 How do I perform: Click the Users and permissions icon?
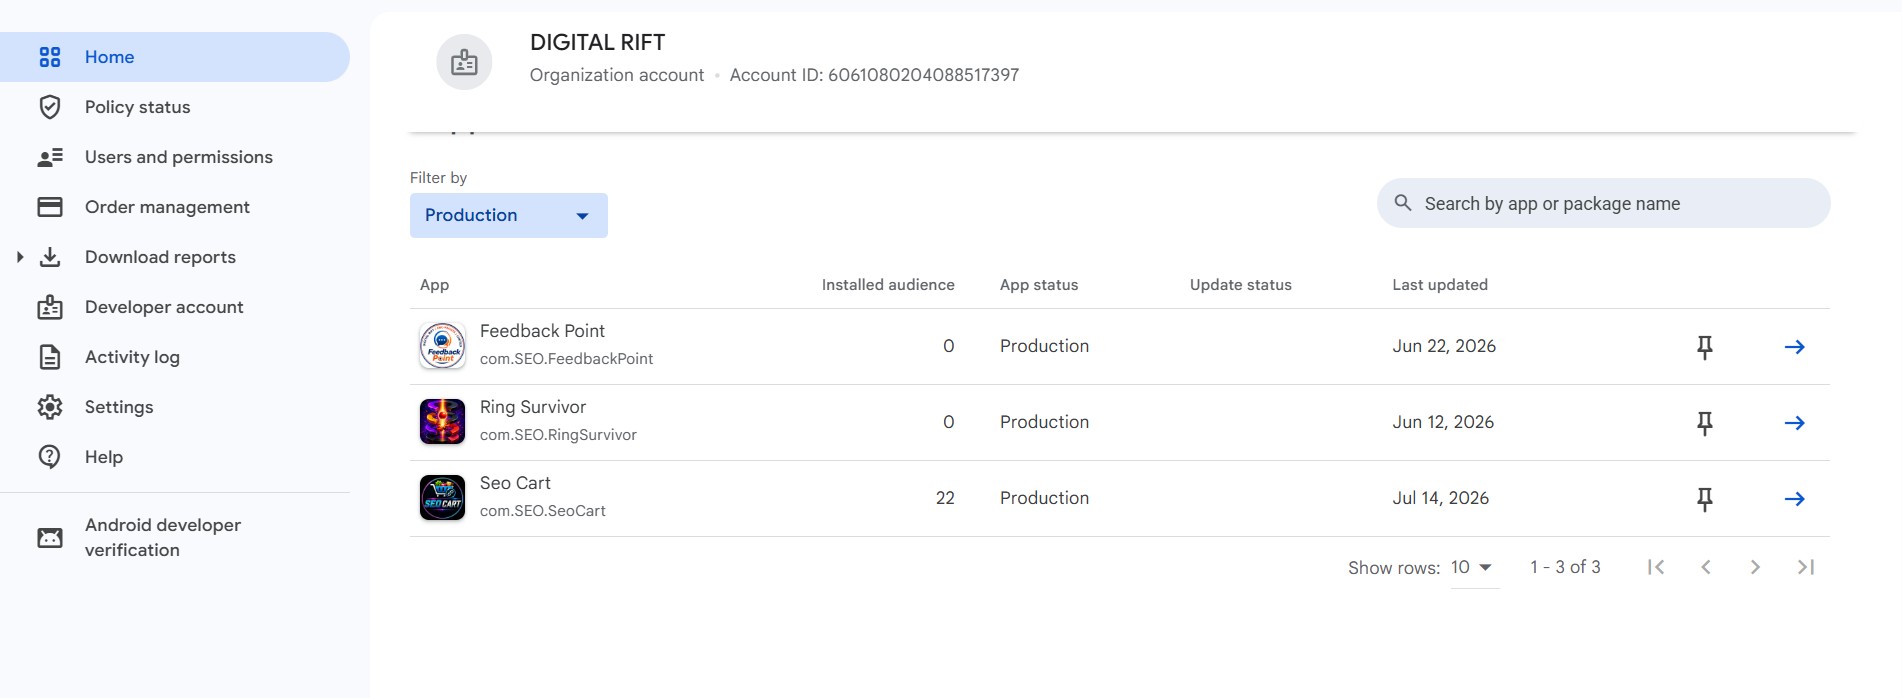[50, 157]
